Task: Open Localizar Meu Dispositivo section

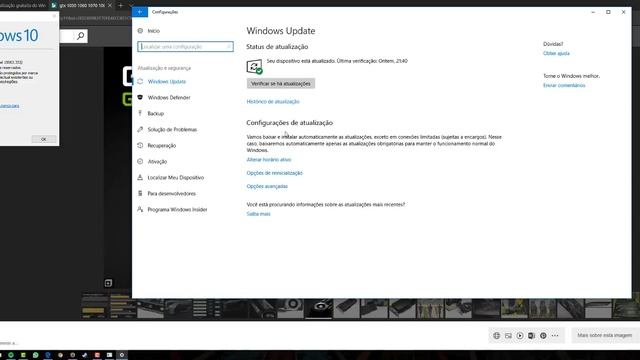Action: click(176, 178)
